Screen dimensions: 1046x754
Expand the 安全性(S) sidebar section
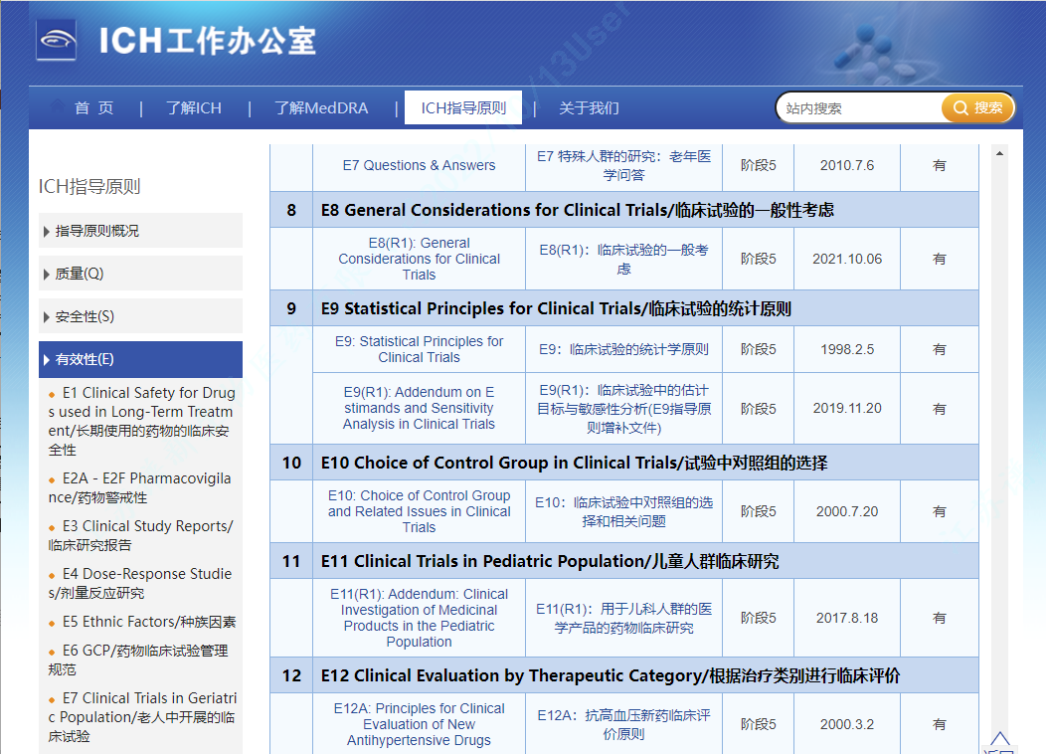pyautogui.click(x=141, y=316)
